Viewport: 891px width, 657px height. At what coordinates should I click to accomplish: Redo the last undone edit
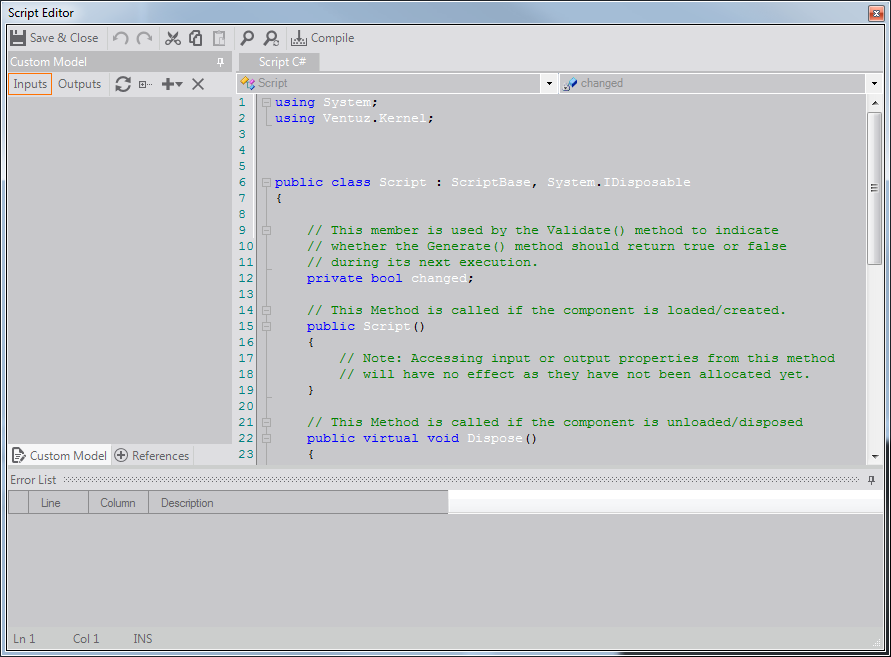[x=144, y=38]
